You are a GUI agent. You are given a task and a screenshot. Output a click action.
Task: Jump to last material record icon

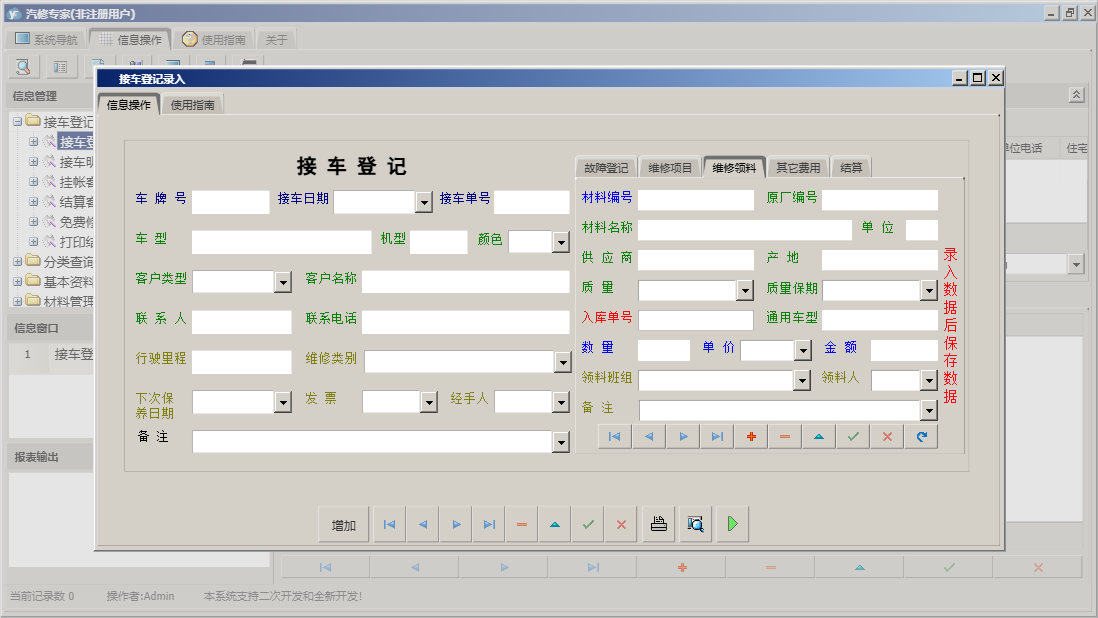tap(719, 436)
